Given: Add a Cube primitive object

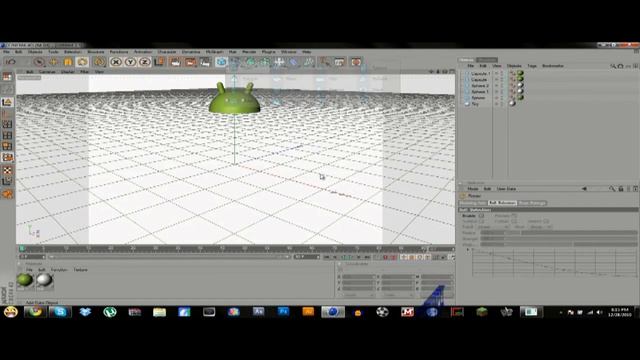Looking at the screenshot, I should [x=221, y=62].
